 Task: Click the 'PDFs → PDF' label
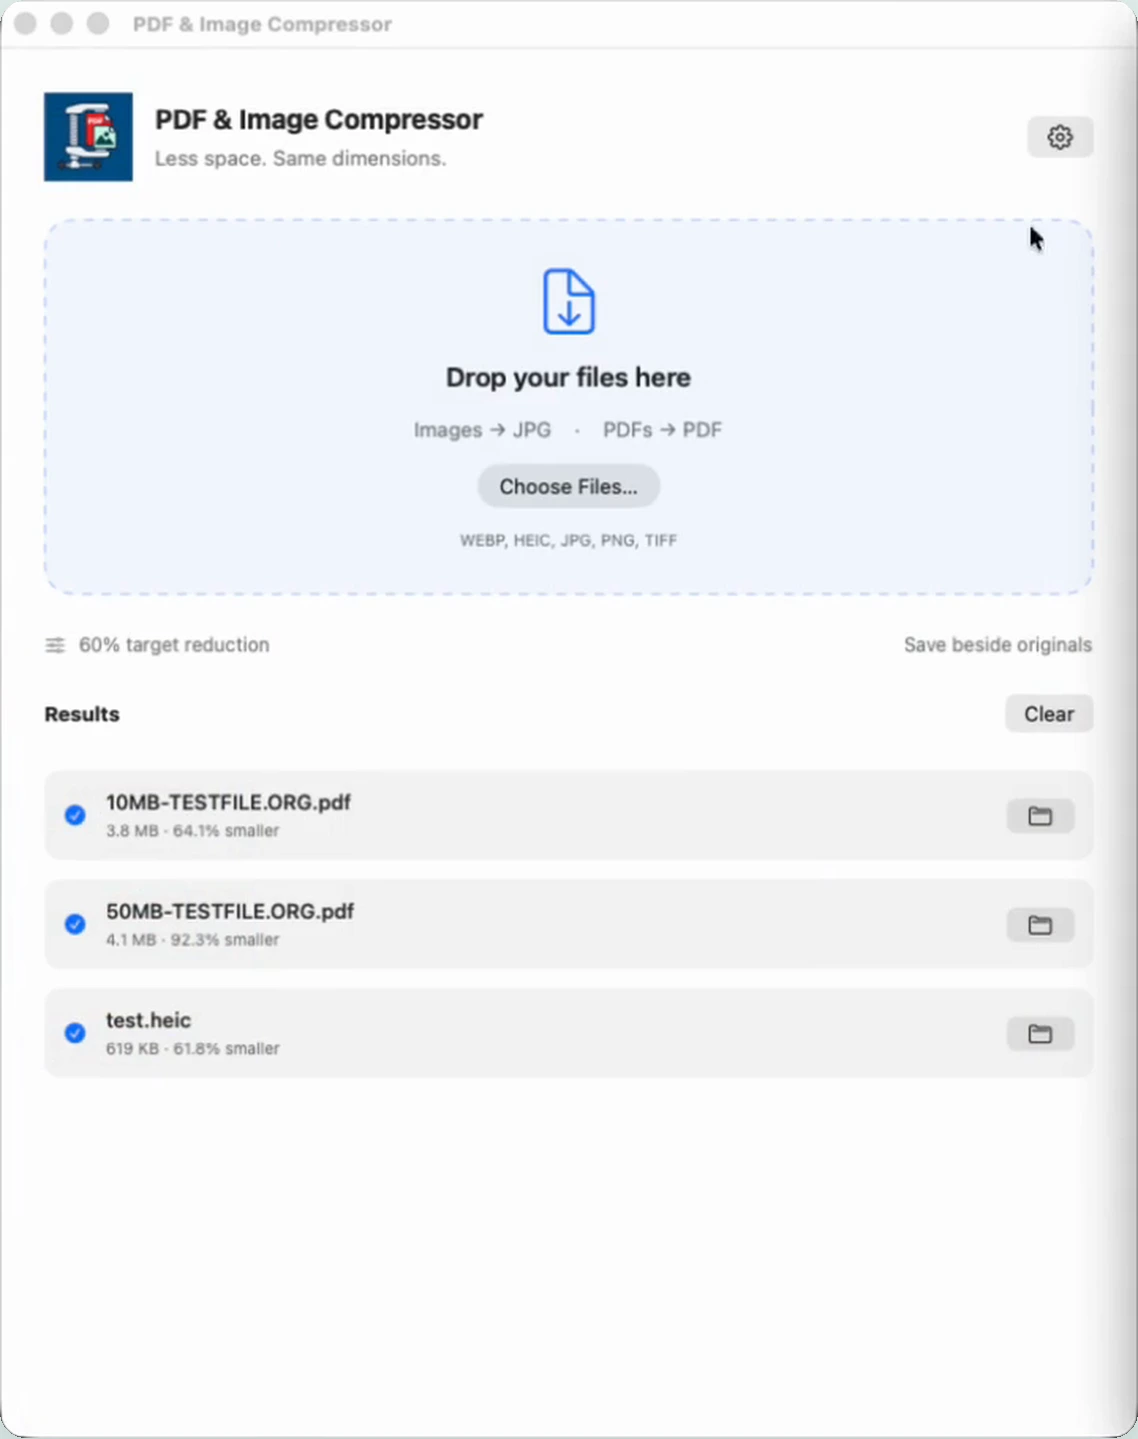662,430
